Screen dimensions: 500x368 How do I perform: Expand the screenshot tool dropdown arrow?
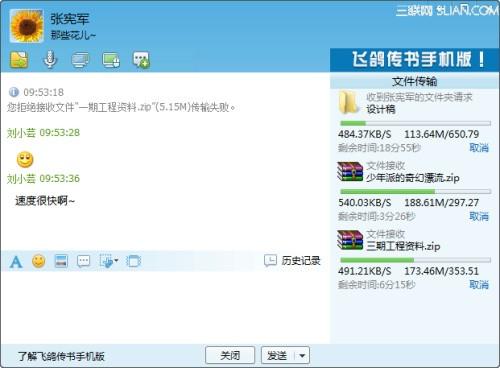[x=116, y=260]
